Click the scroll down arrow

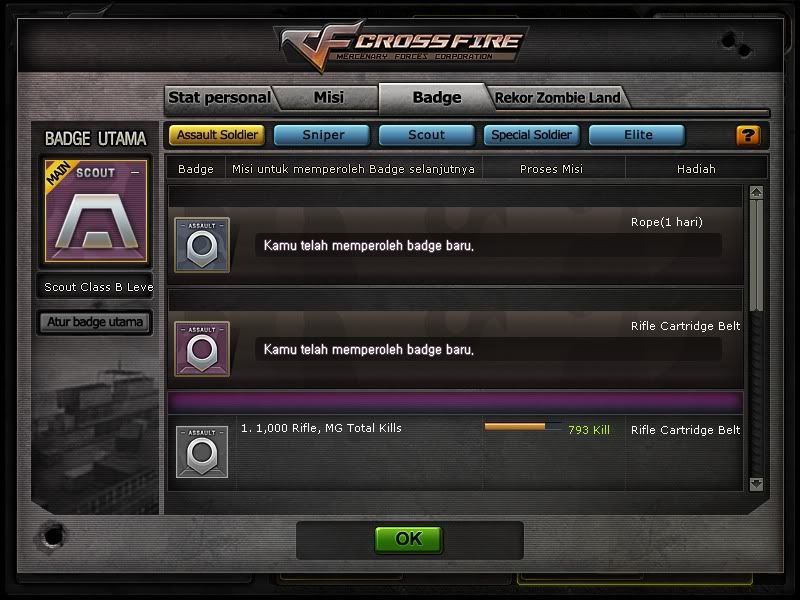click(756, 484)
